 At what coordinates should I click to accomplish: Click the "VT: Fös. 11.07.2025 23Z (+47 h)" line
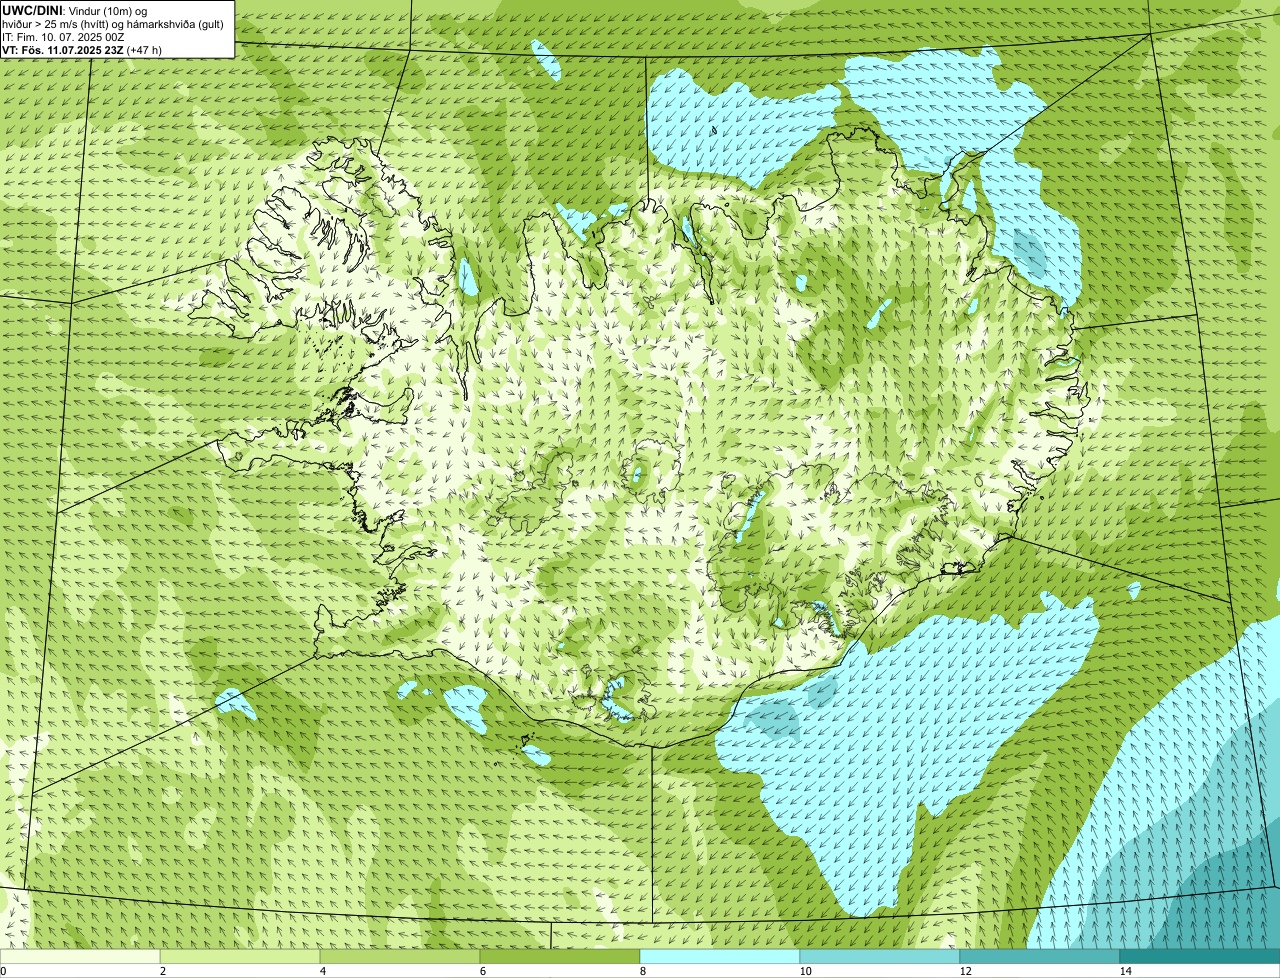point(82,50)
